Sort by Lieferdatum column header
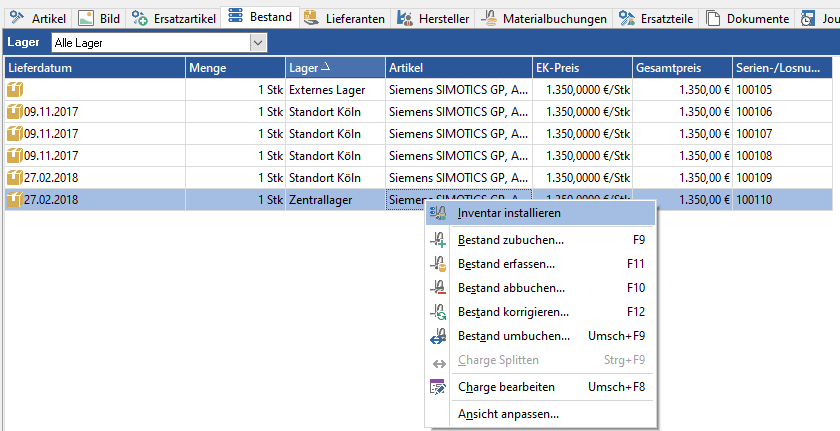840x431 pixels. click(x=95, y=68)
